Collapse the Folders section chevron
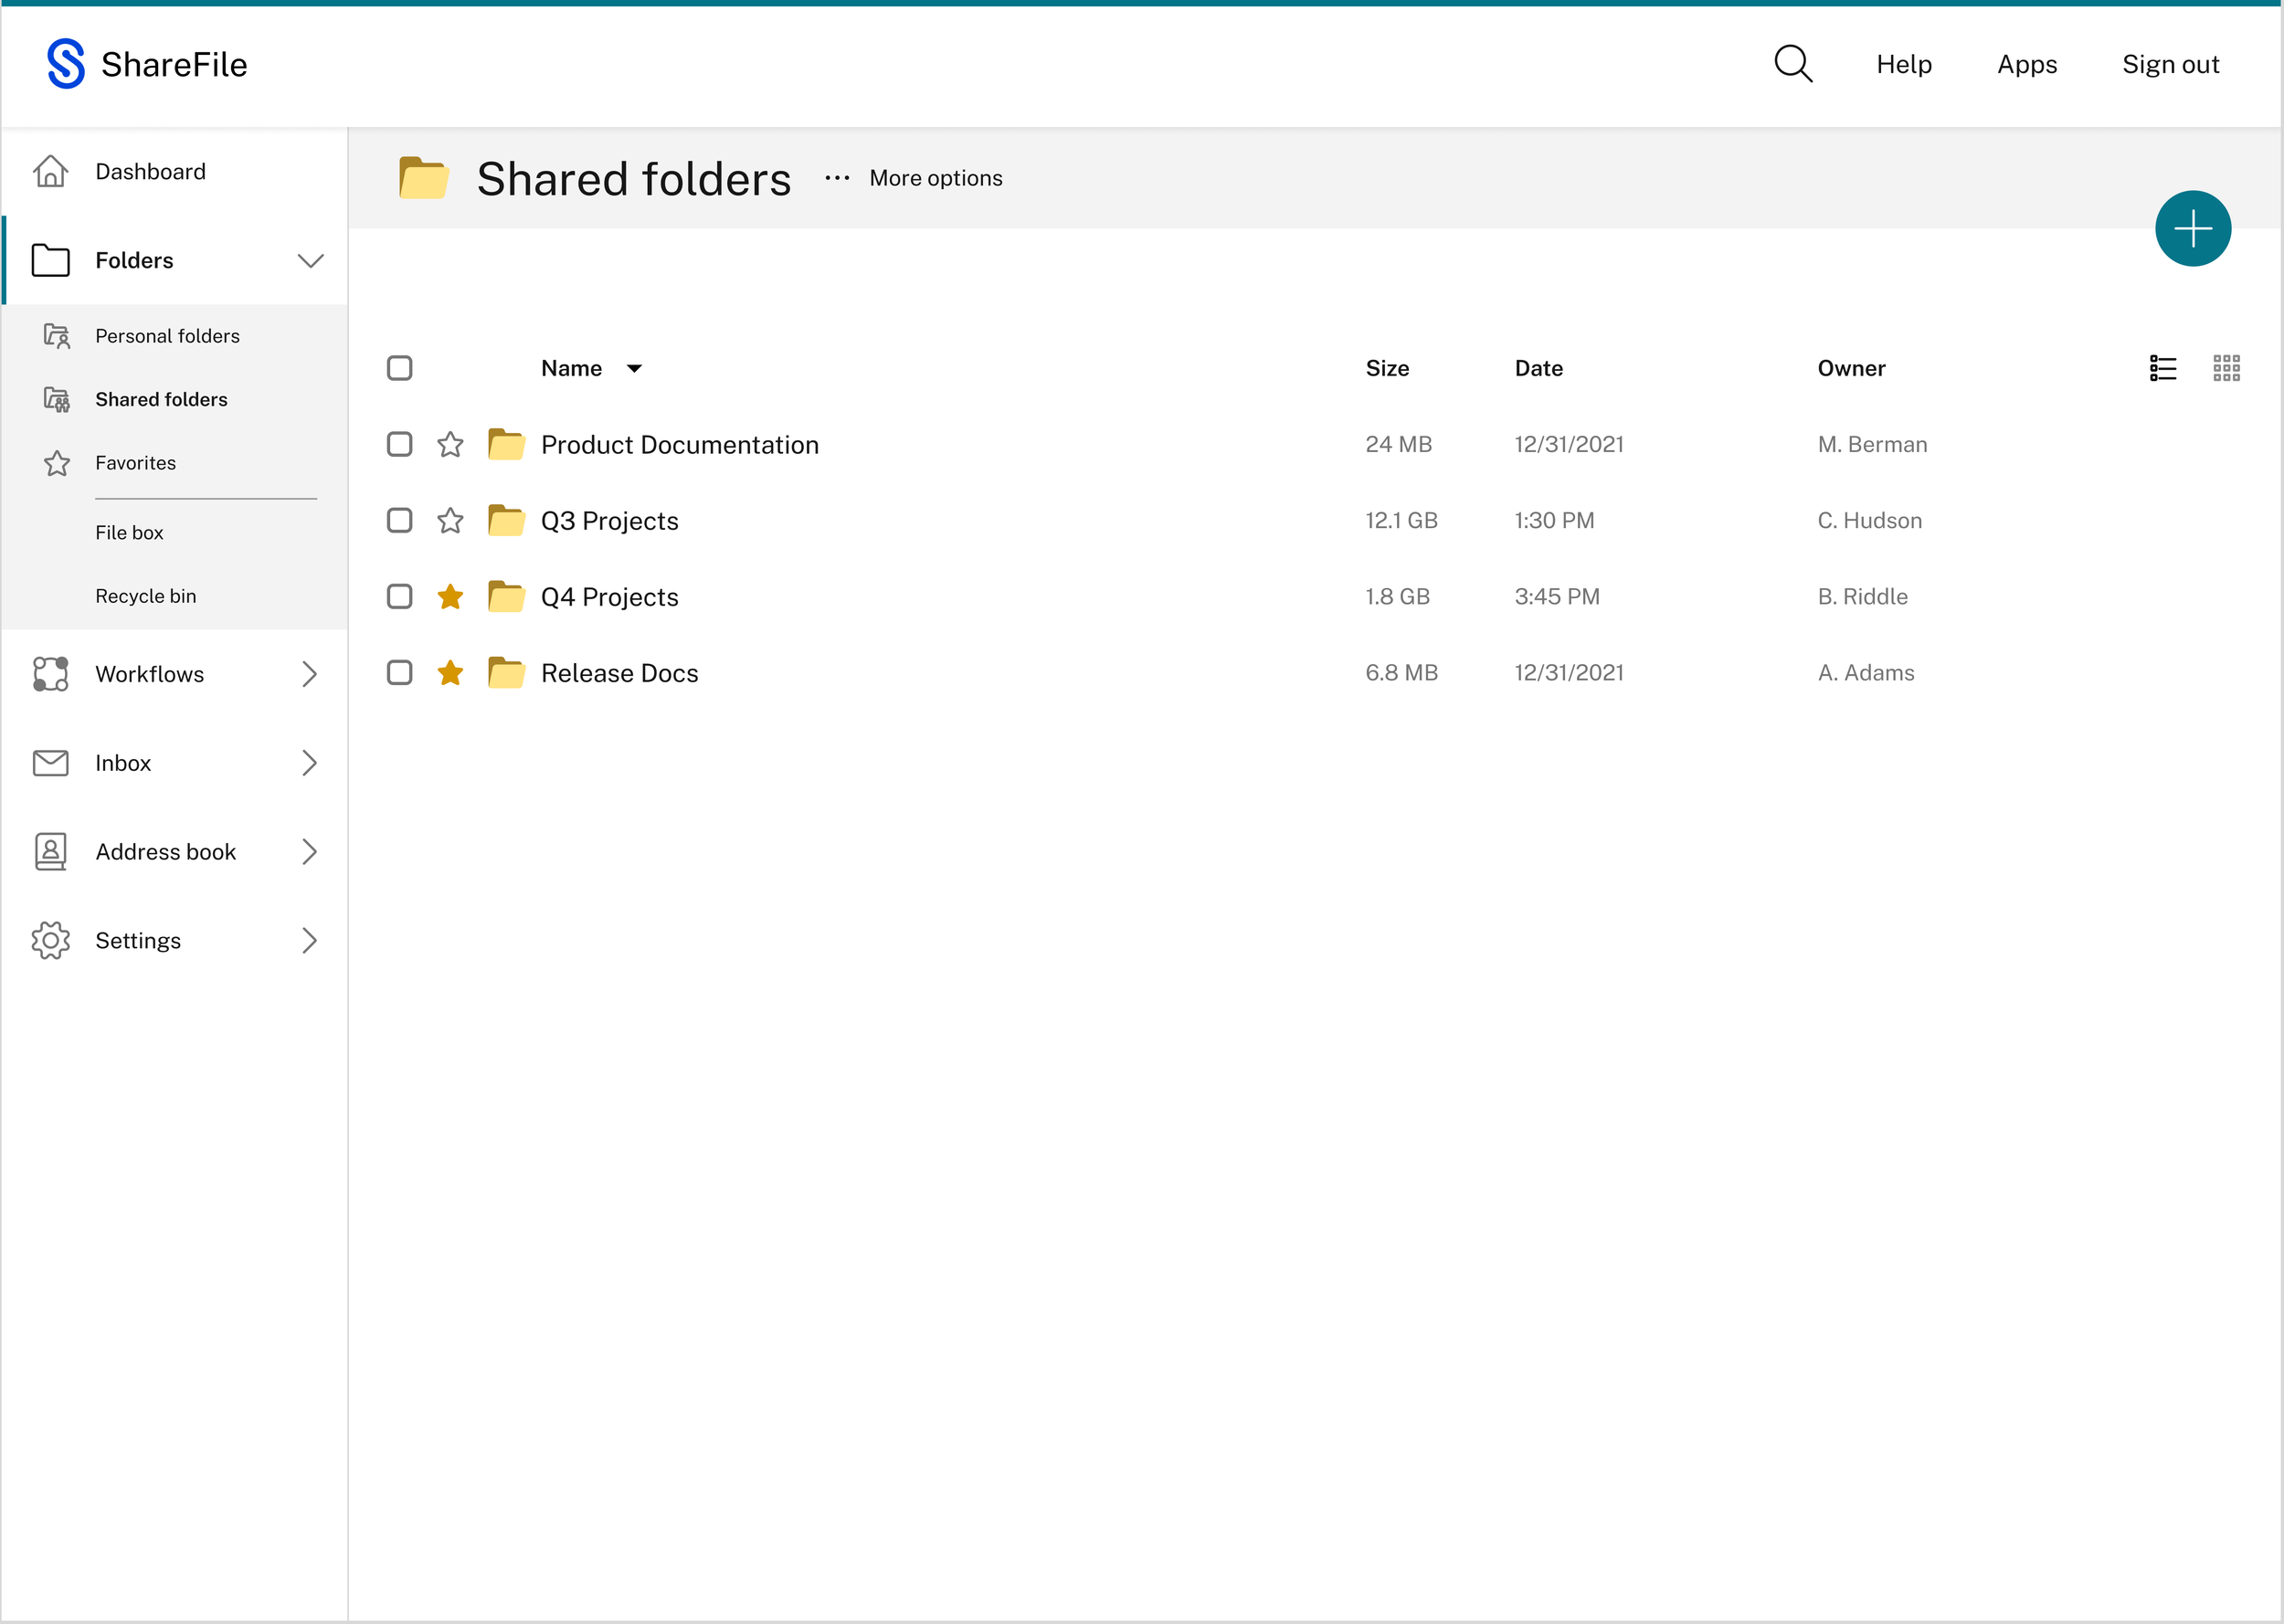Viewport: 2284px width, 1624px height. (310, 261)
